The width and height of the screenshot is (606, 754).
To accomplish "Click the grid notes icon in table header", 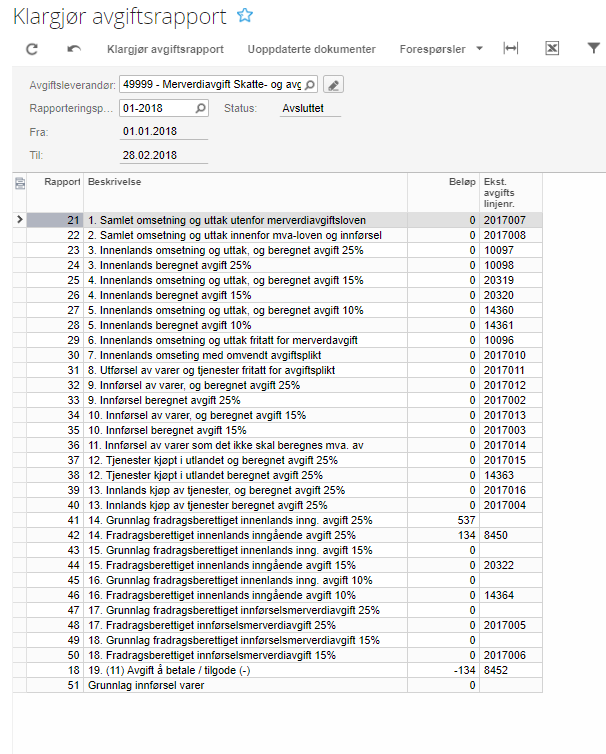I will tap(20, 183).
